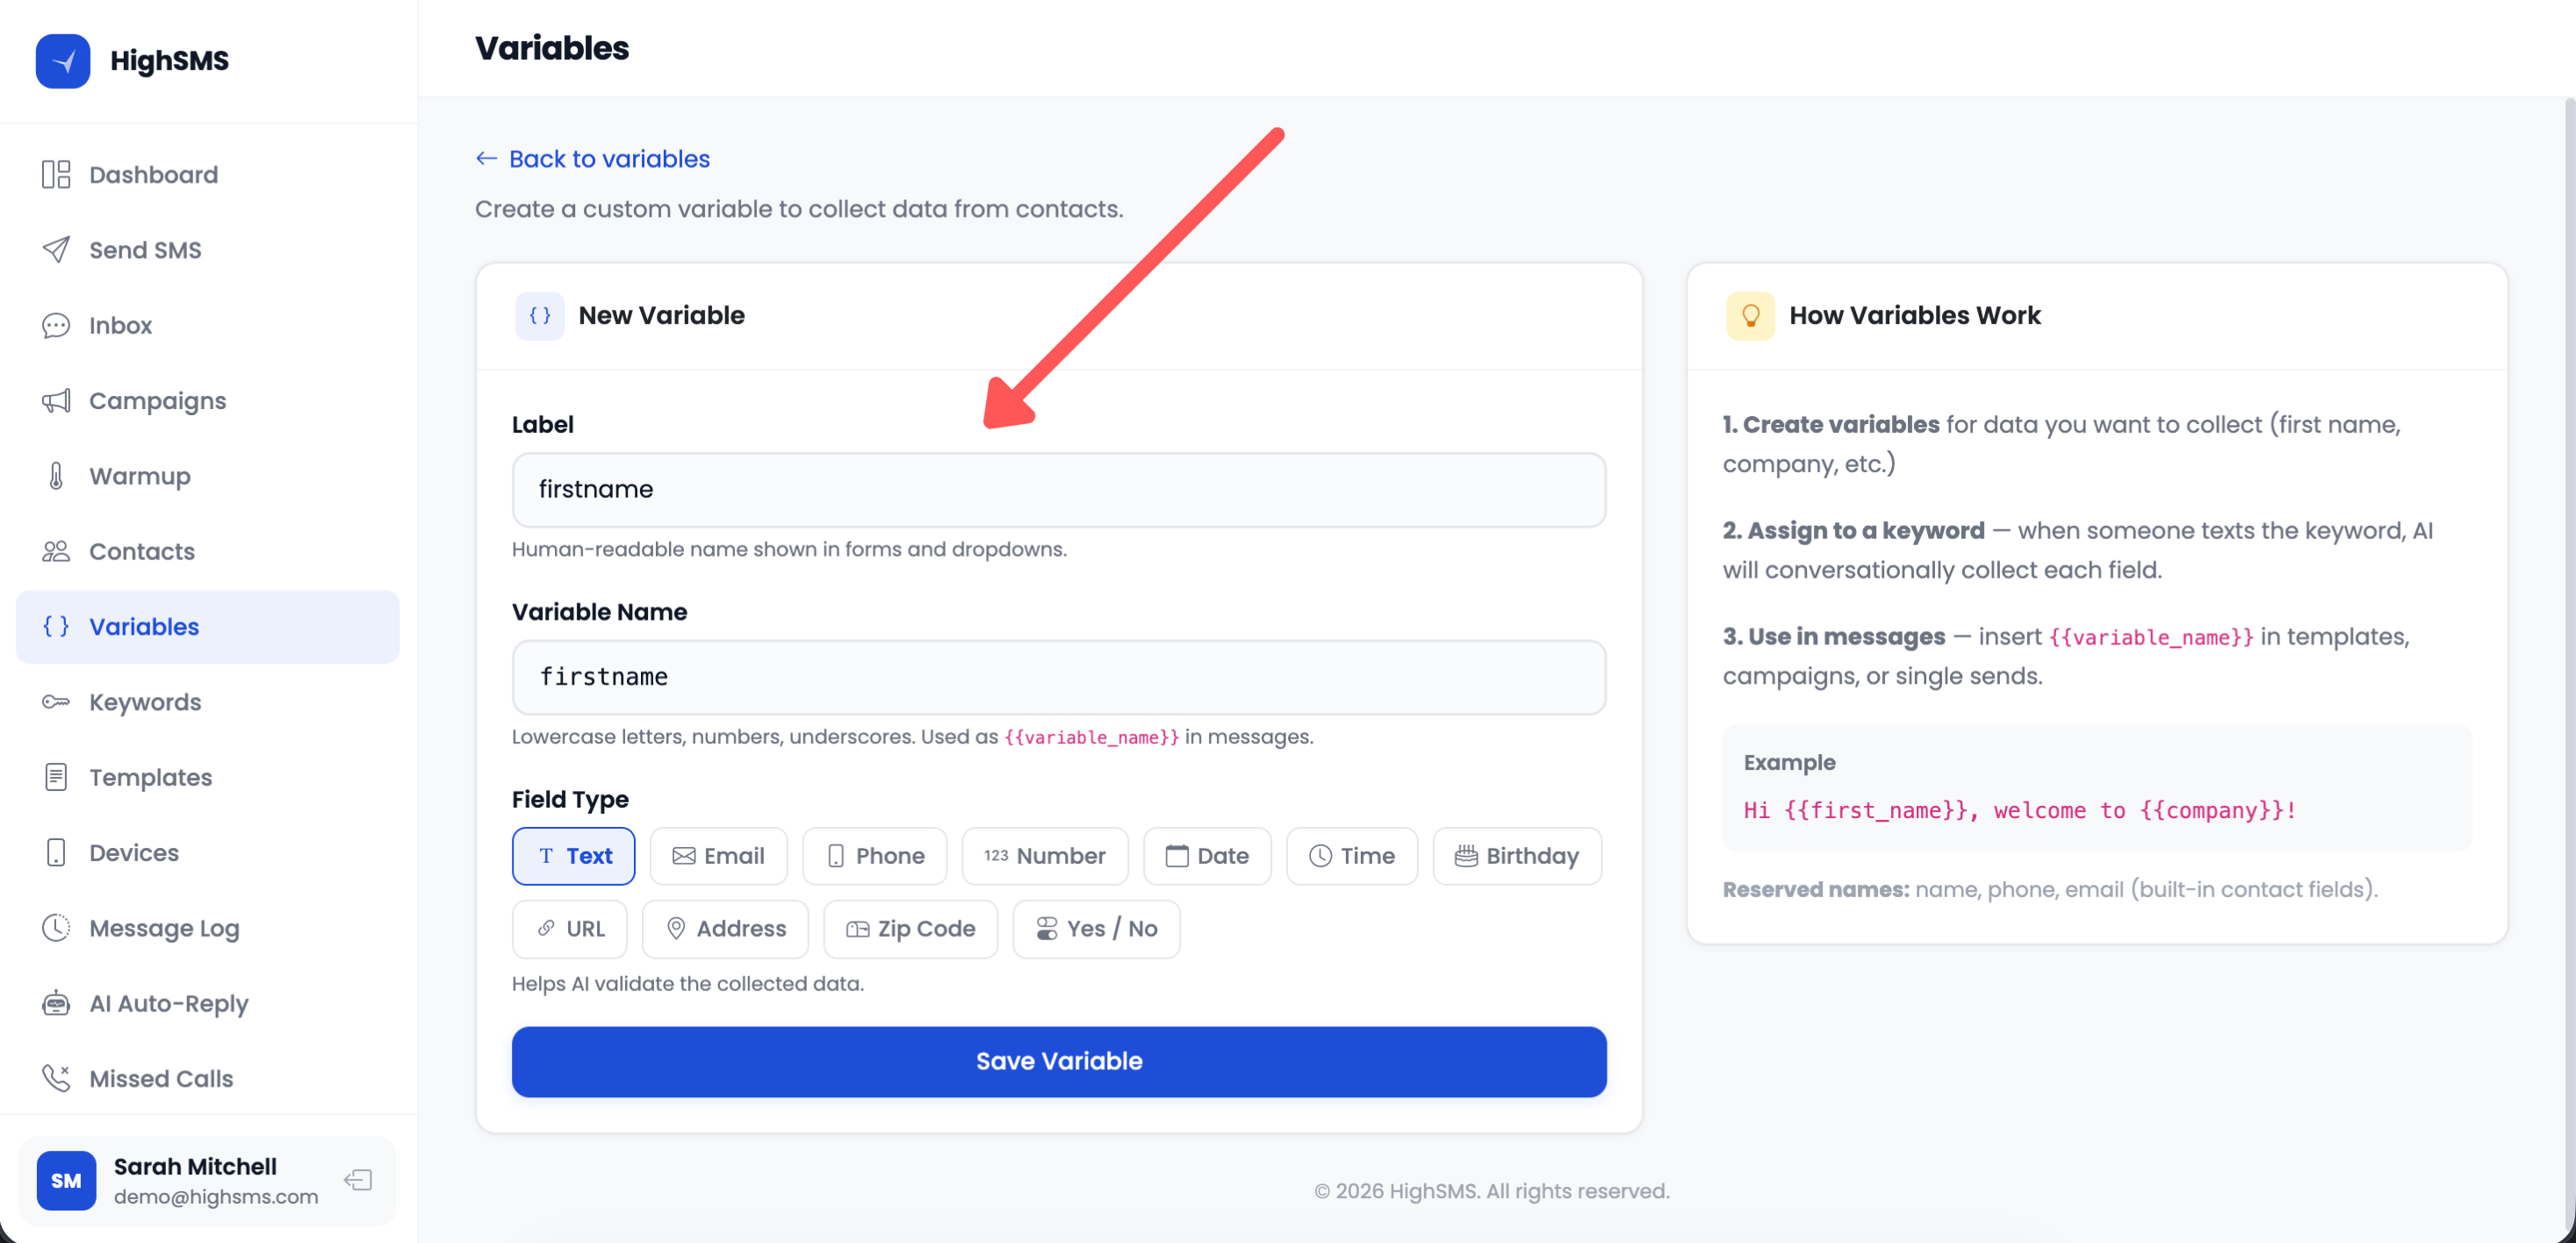Pick the Yes / No field type
Image resolution: width=2576 pixels, height=1243 pixels.
coord(1096,929)
